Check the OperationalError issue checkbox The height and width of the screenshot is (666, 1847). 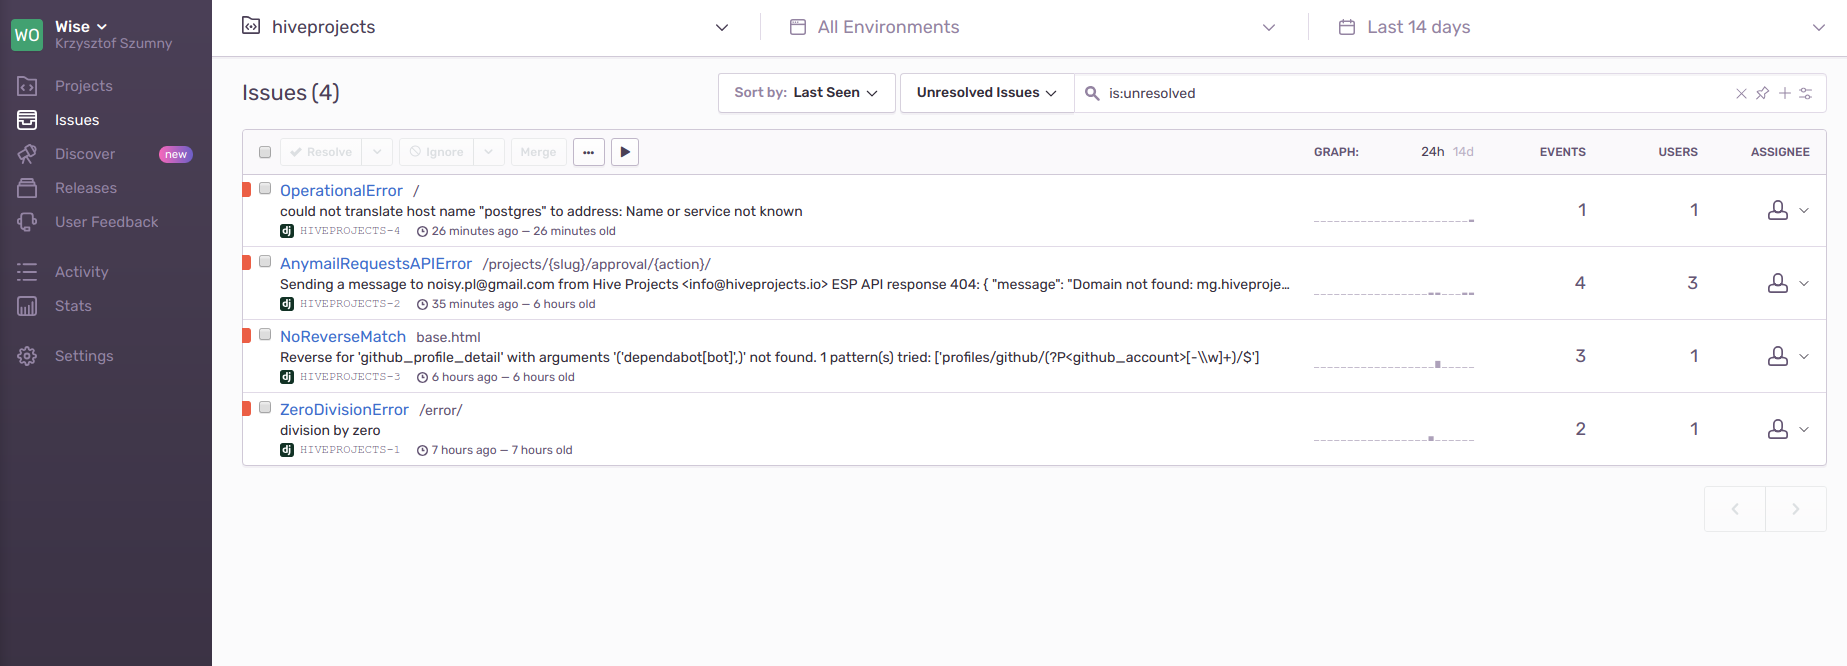[x=265, y=188]
